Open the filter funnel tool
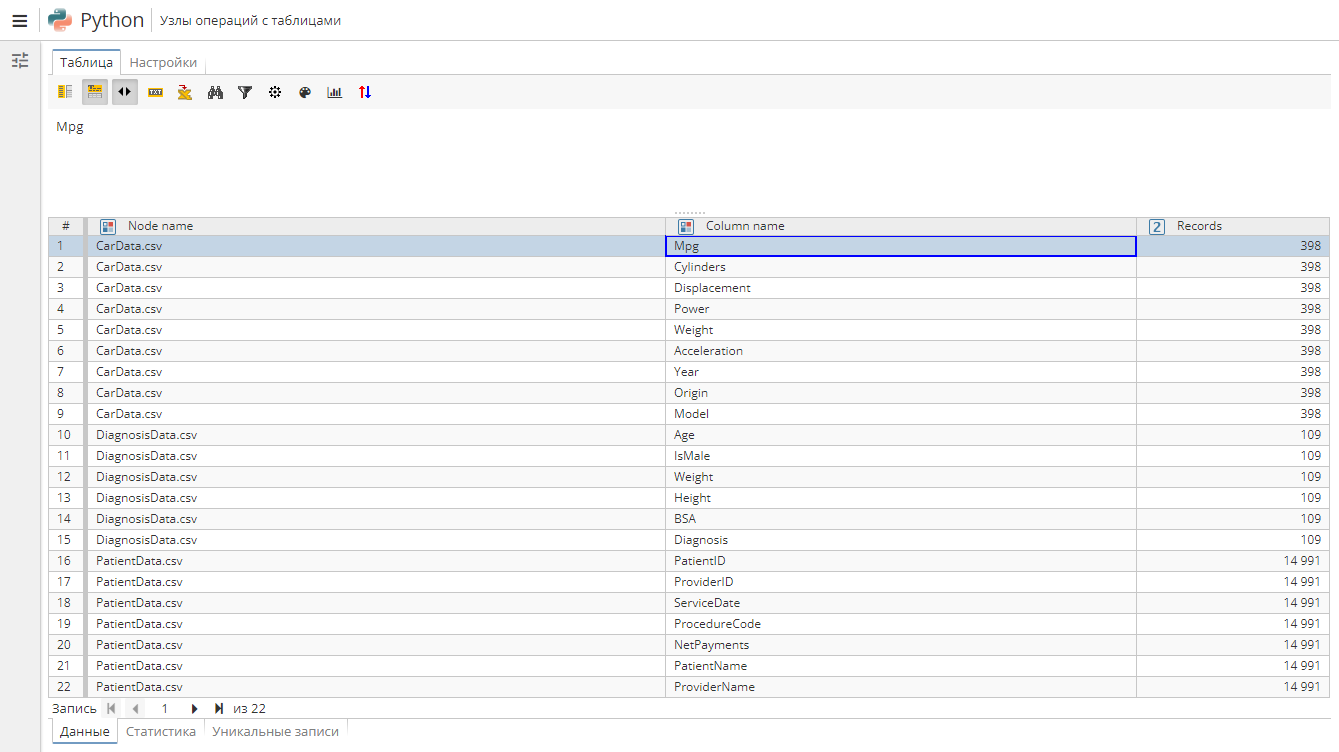 click(244, 92)
